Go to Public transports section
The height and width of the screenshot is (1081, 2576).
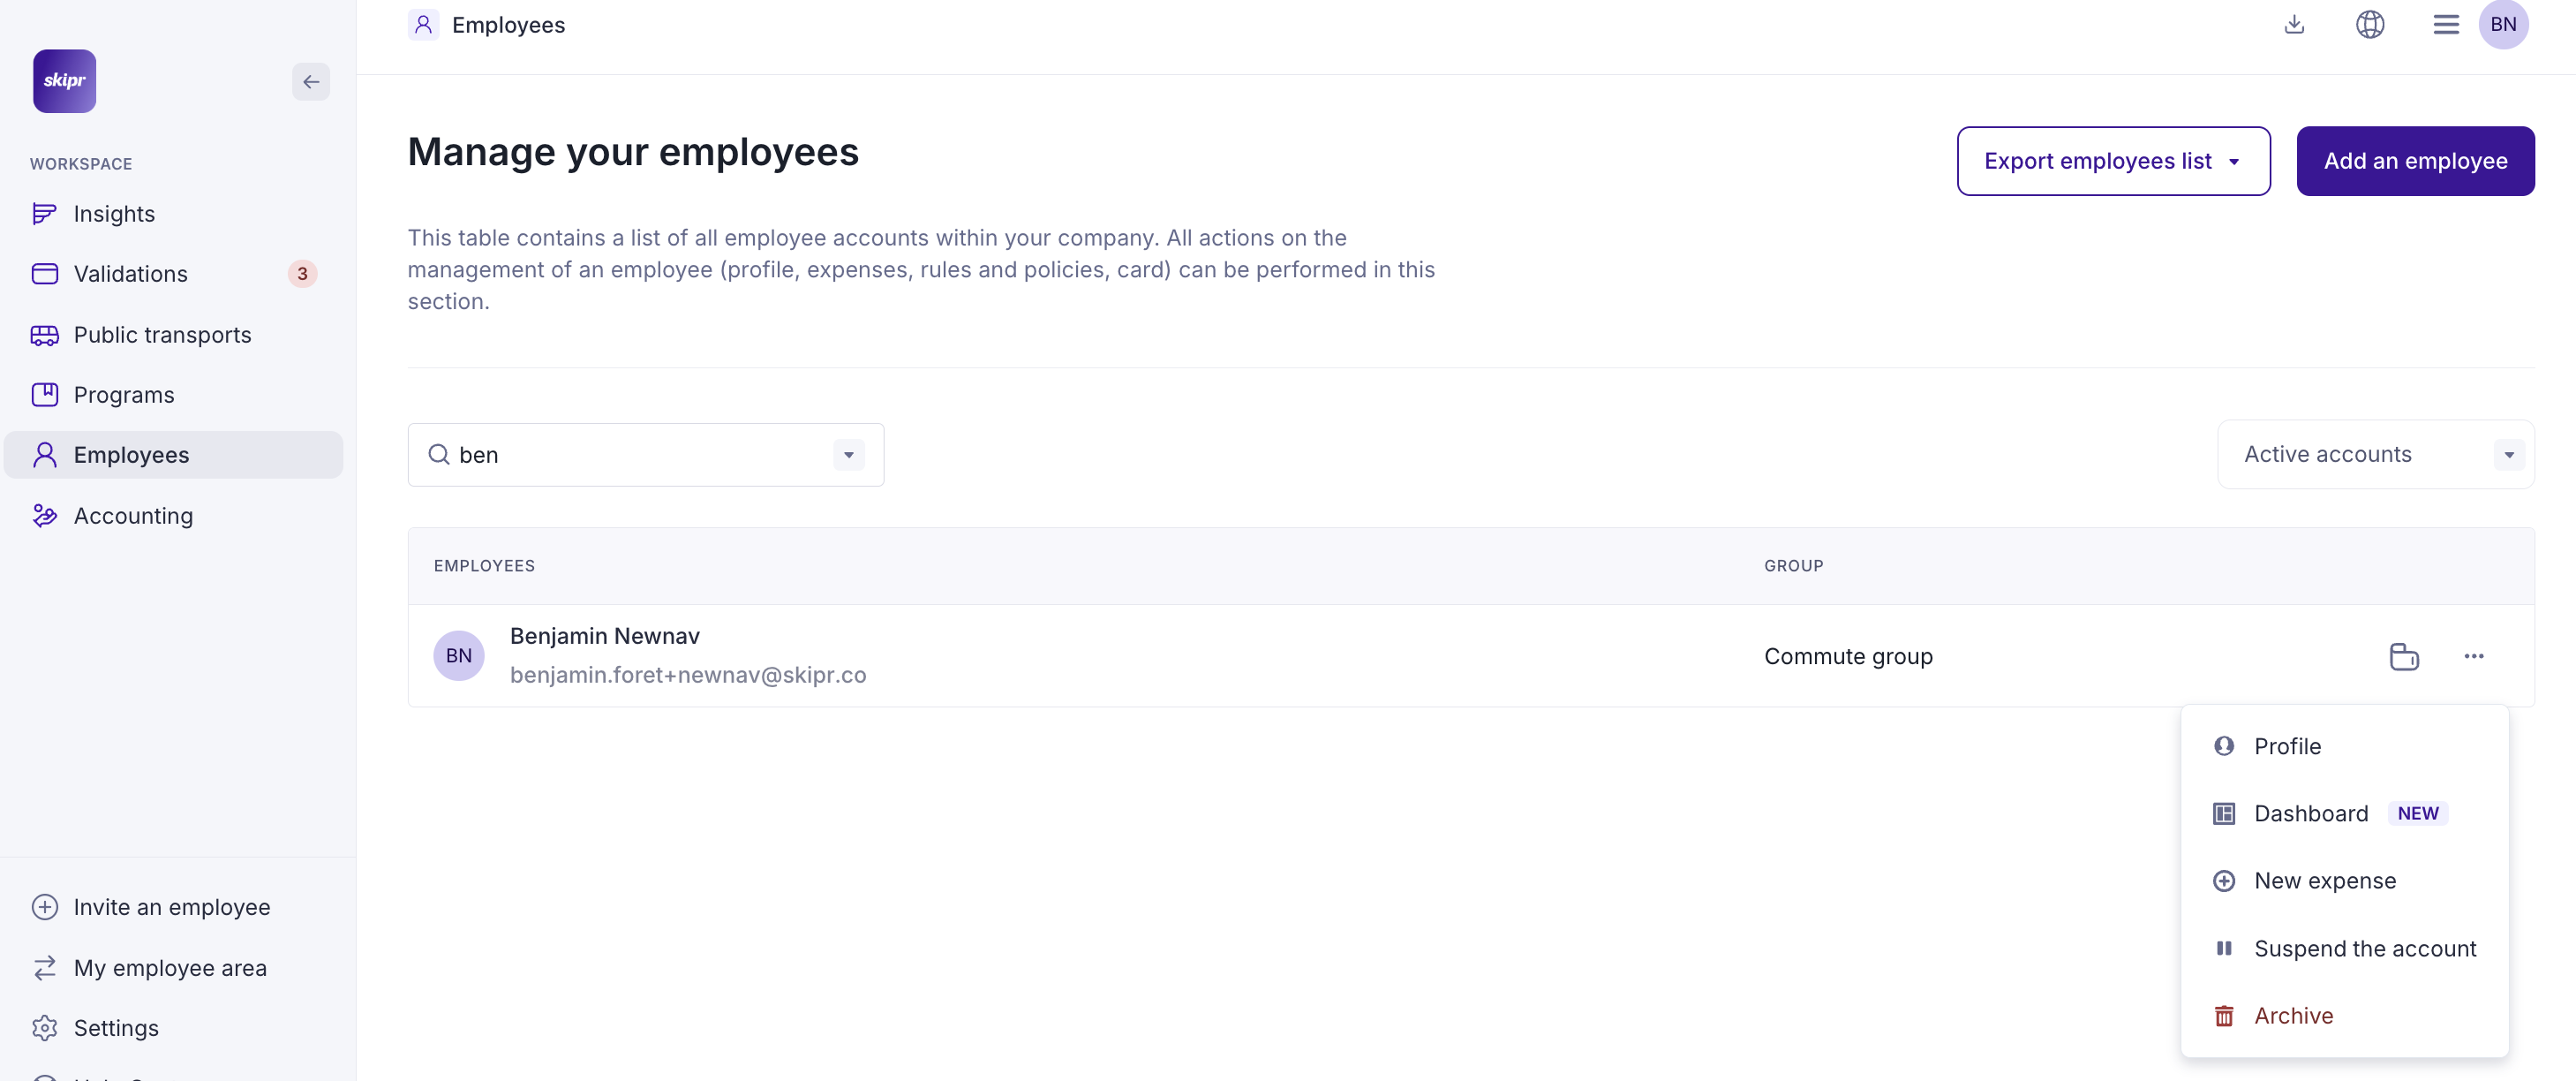tap(162, 335)
